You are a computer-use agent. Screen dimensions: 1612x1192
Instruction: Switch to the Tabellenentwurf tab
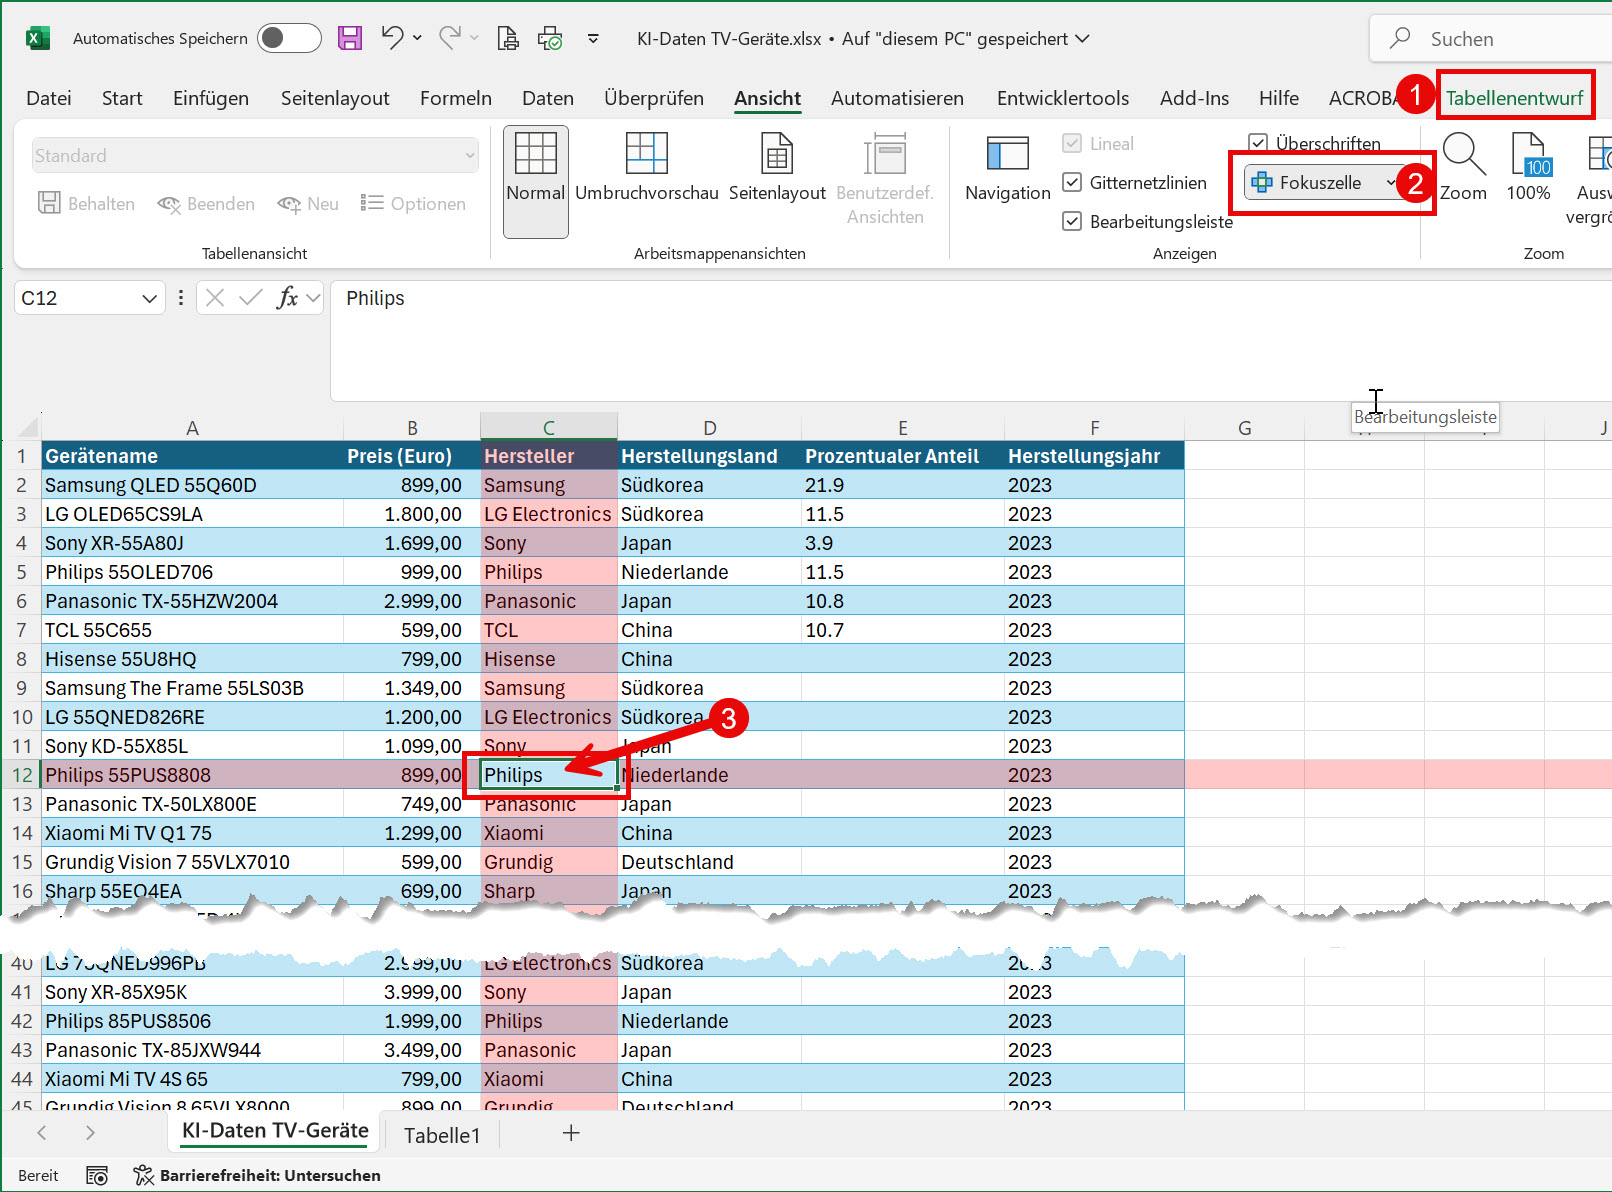point(1515,96)
